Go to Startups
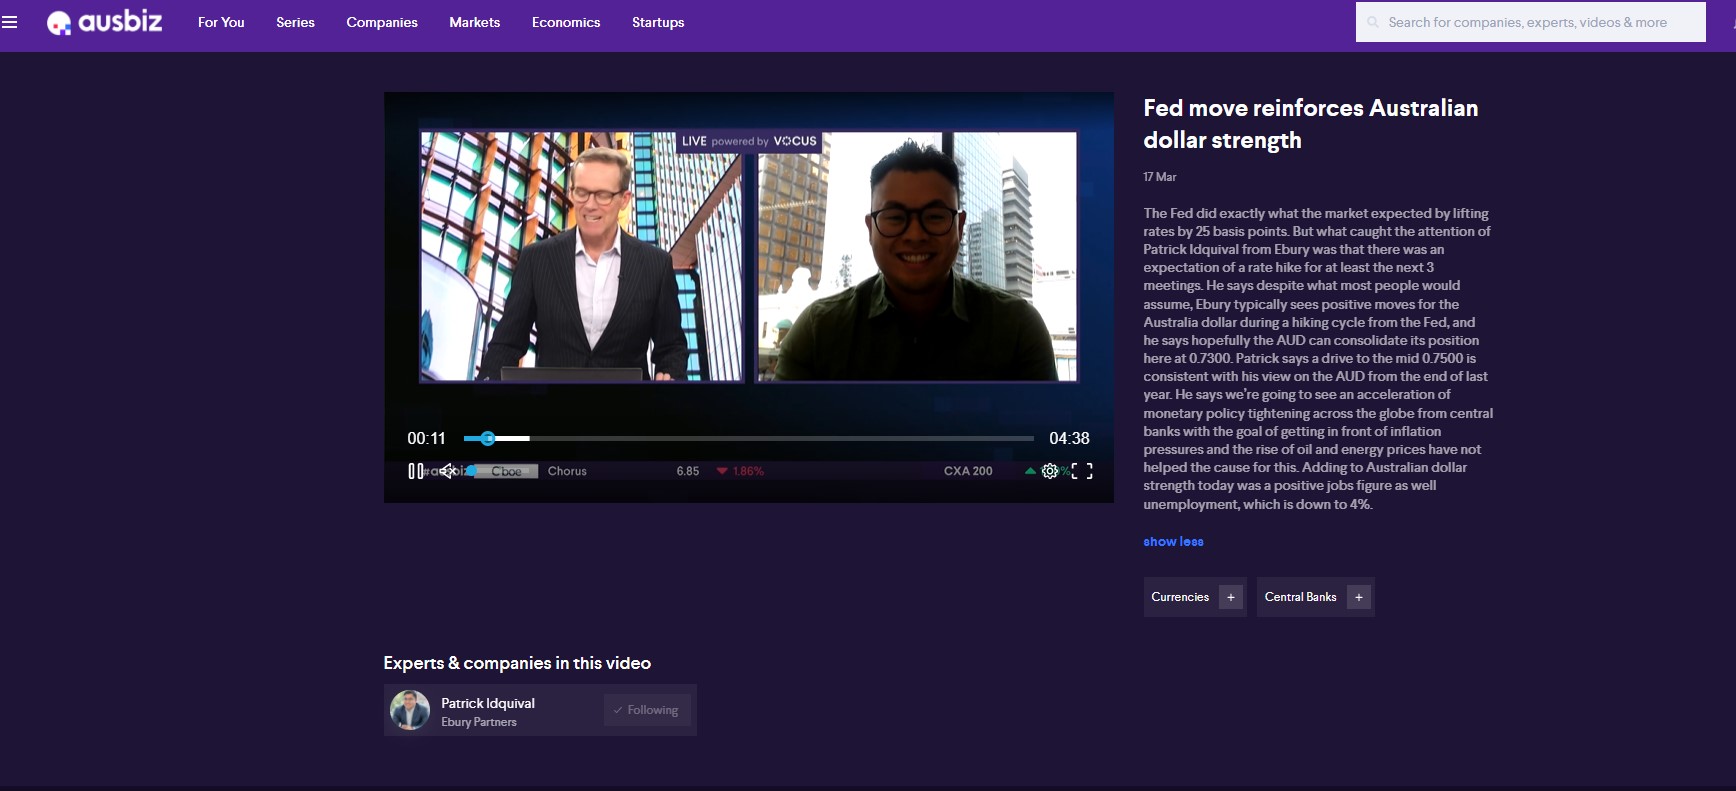 tap(658, 22)
